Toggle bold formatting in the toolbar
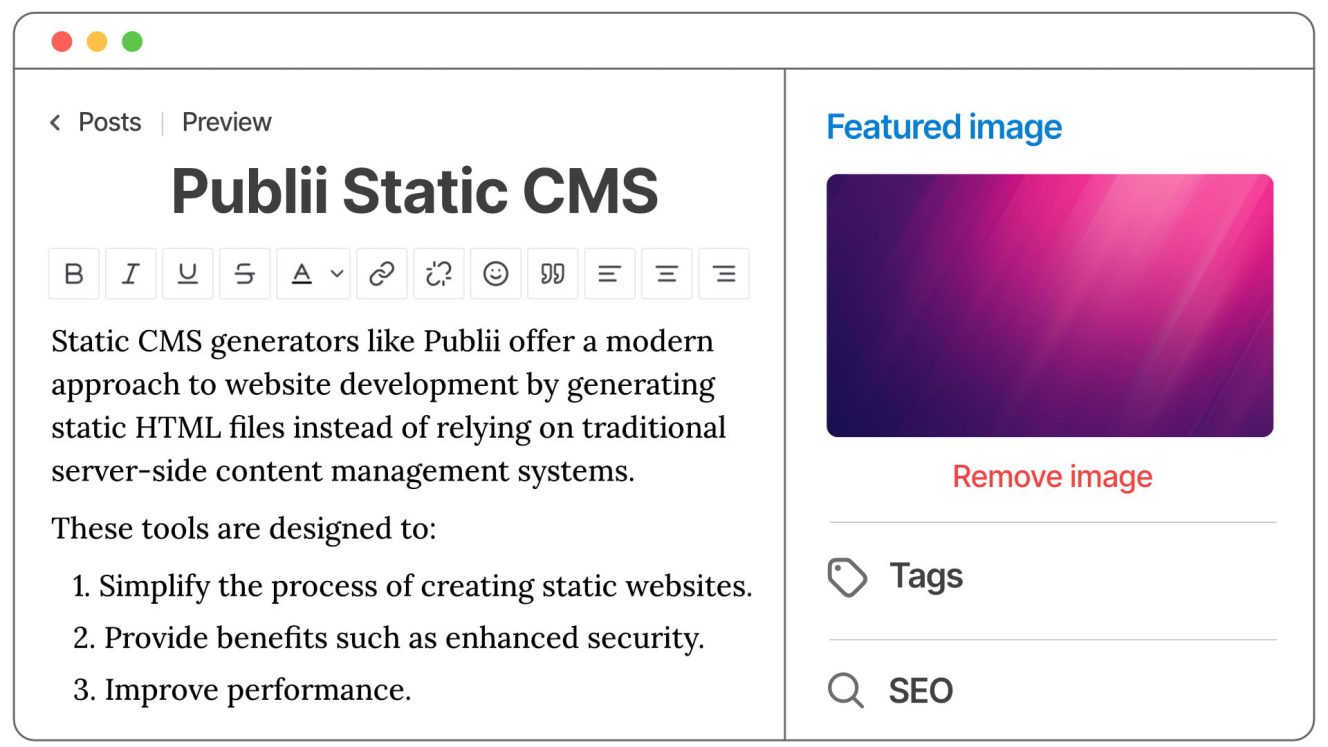Image resolution: width=1328 pixels, height=747 pixels. pyautogui.click(x=74, y=274)
